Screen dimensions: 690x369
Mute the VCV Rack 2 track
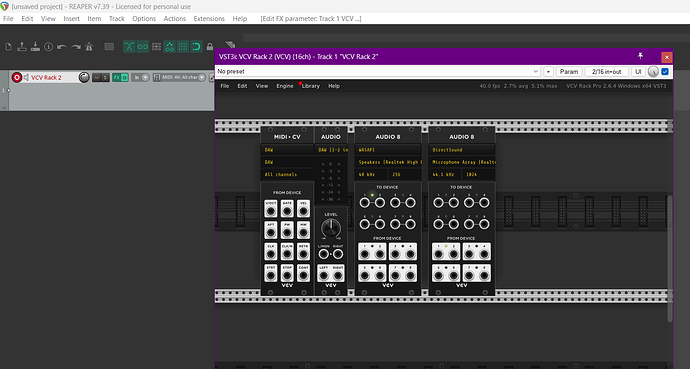[x=96, y=77]
